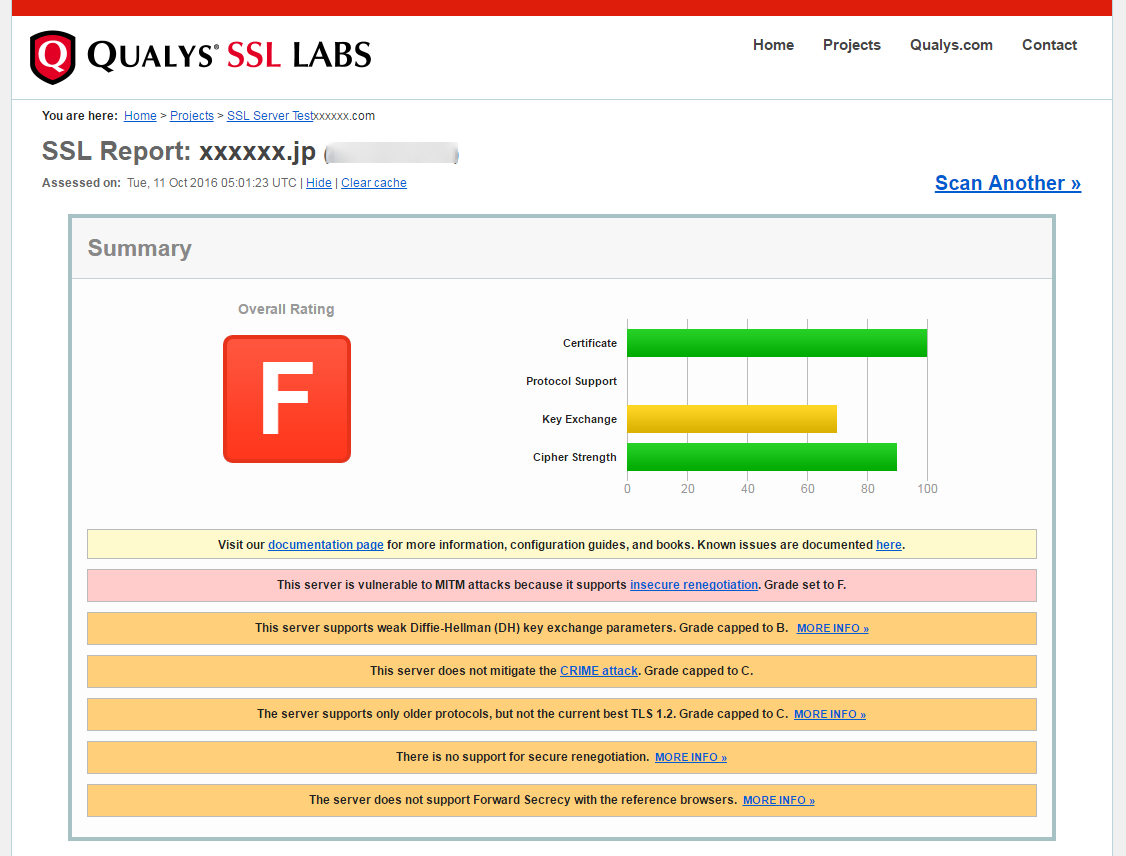
Task: Click the 'QUALYS SSL LABS' logo text
Action: click(x=229, y=56)
